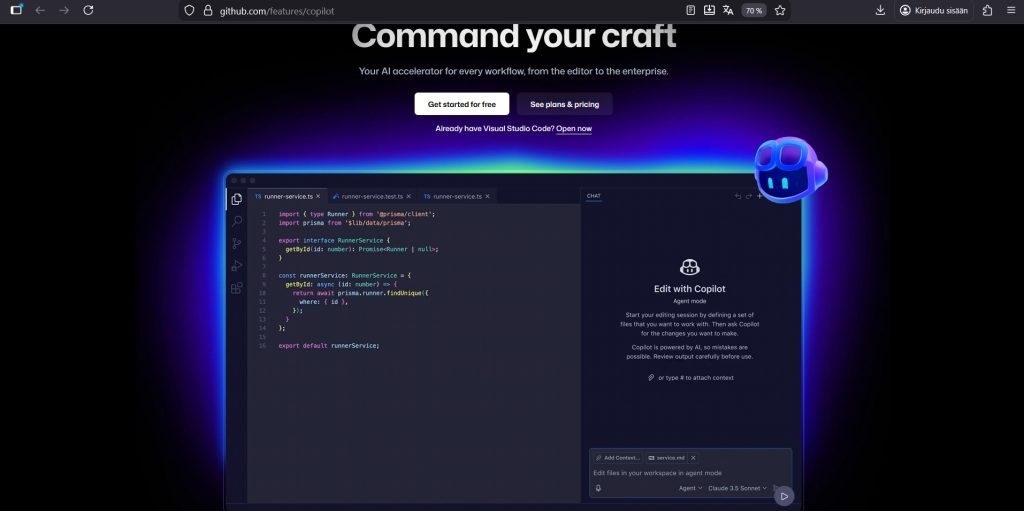Go back with the browser back arrow

(40, 10)
